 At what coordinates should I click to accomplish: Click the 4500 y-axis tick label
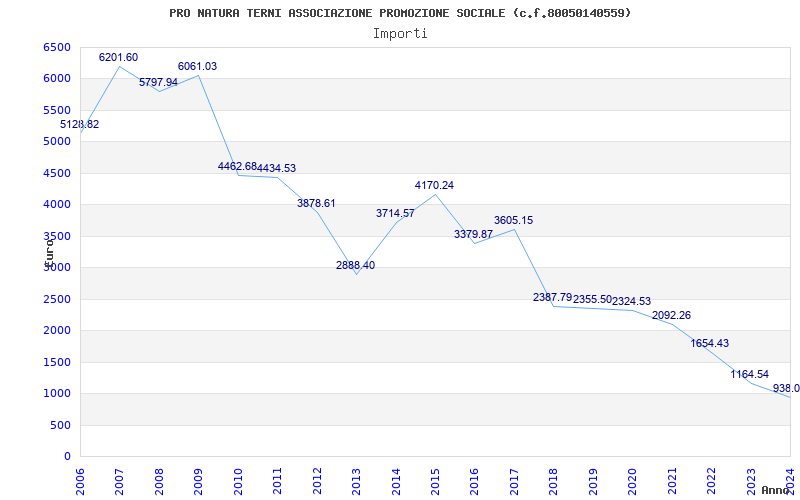tap(57, 173)
